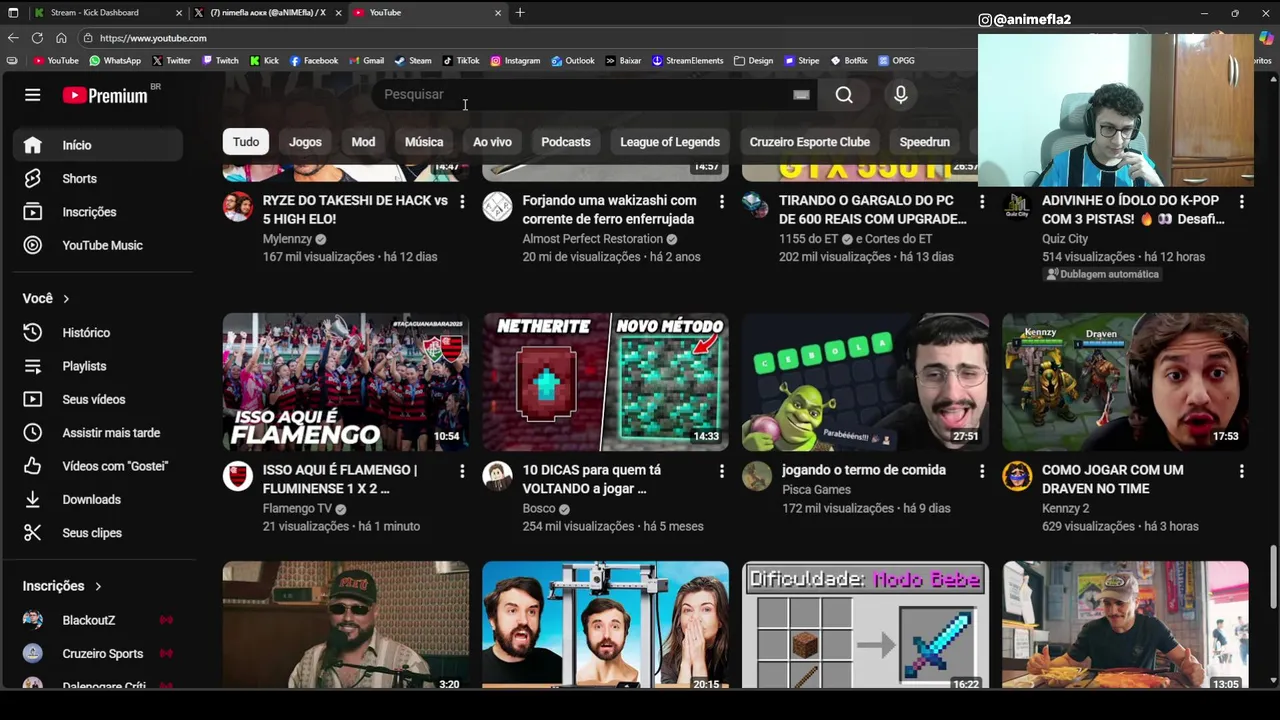Viewport: 1280px width, 720px height.
Task: Select the Podcasts filter chip
Action: coord(566,142)
